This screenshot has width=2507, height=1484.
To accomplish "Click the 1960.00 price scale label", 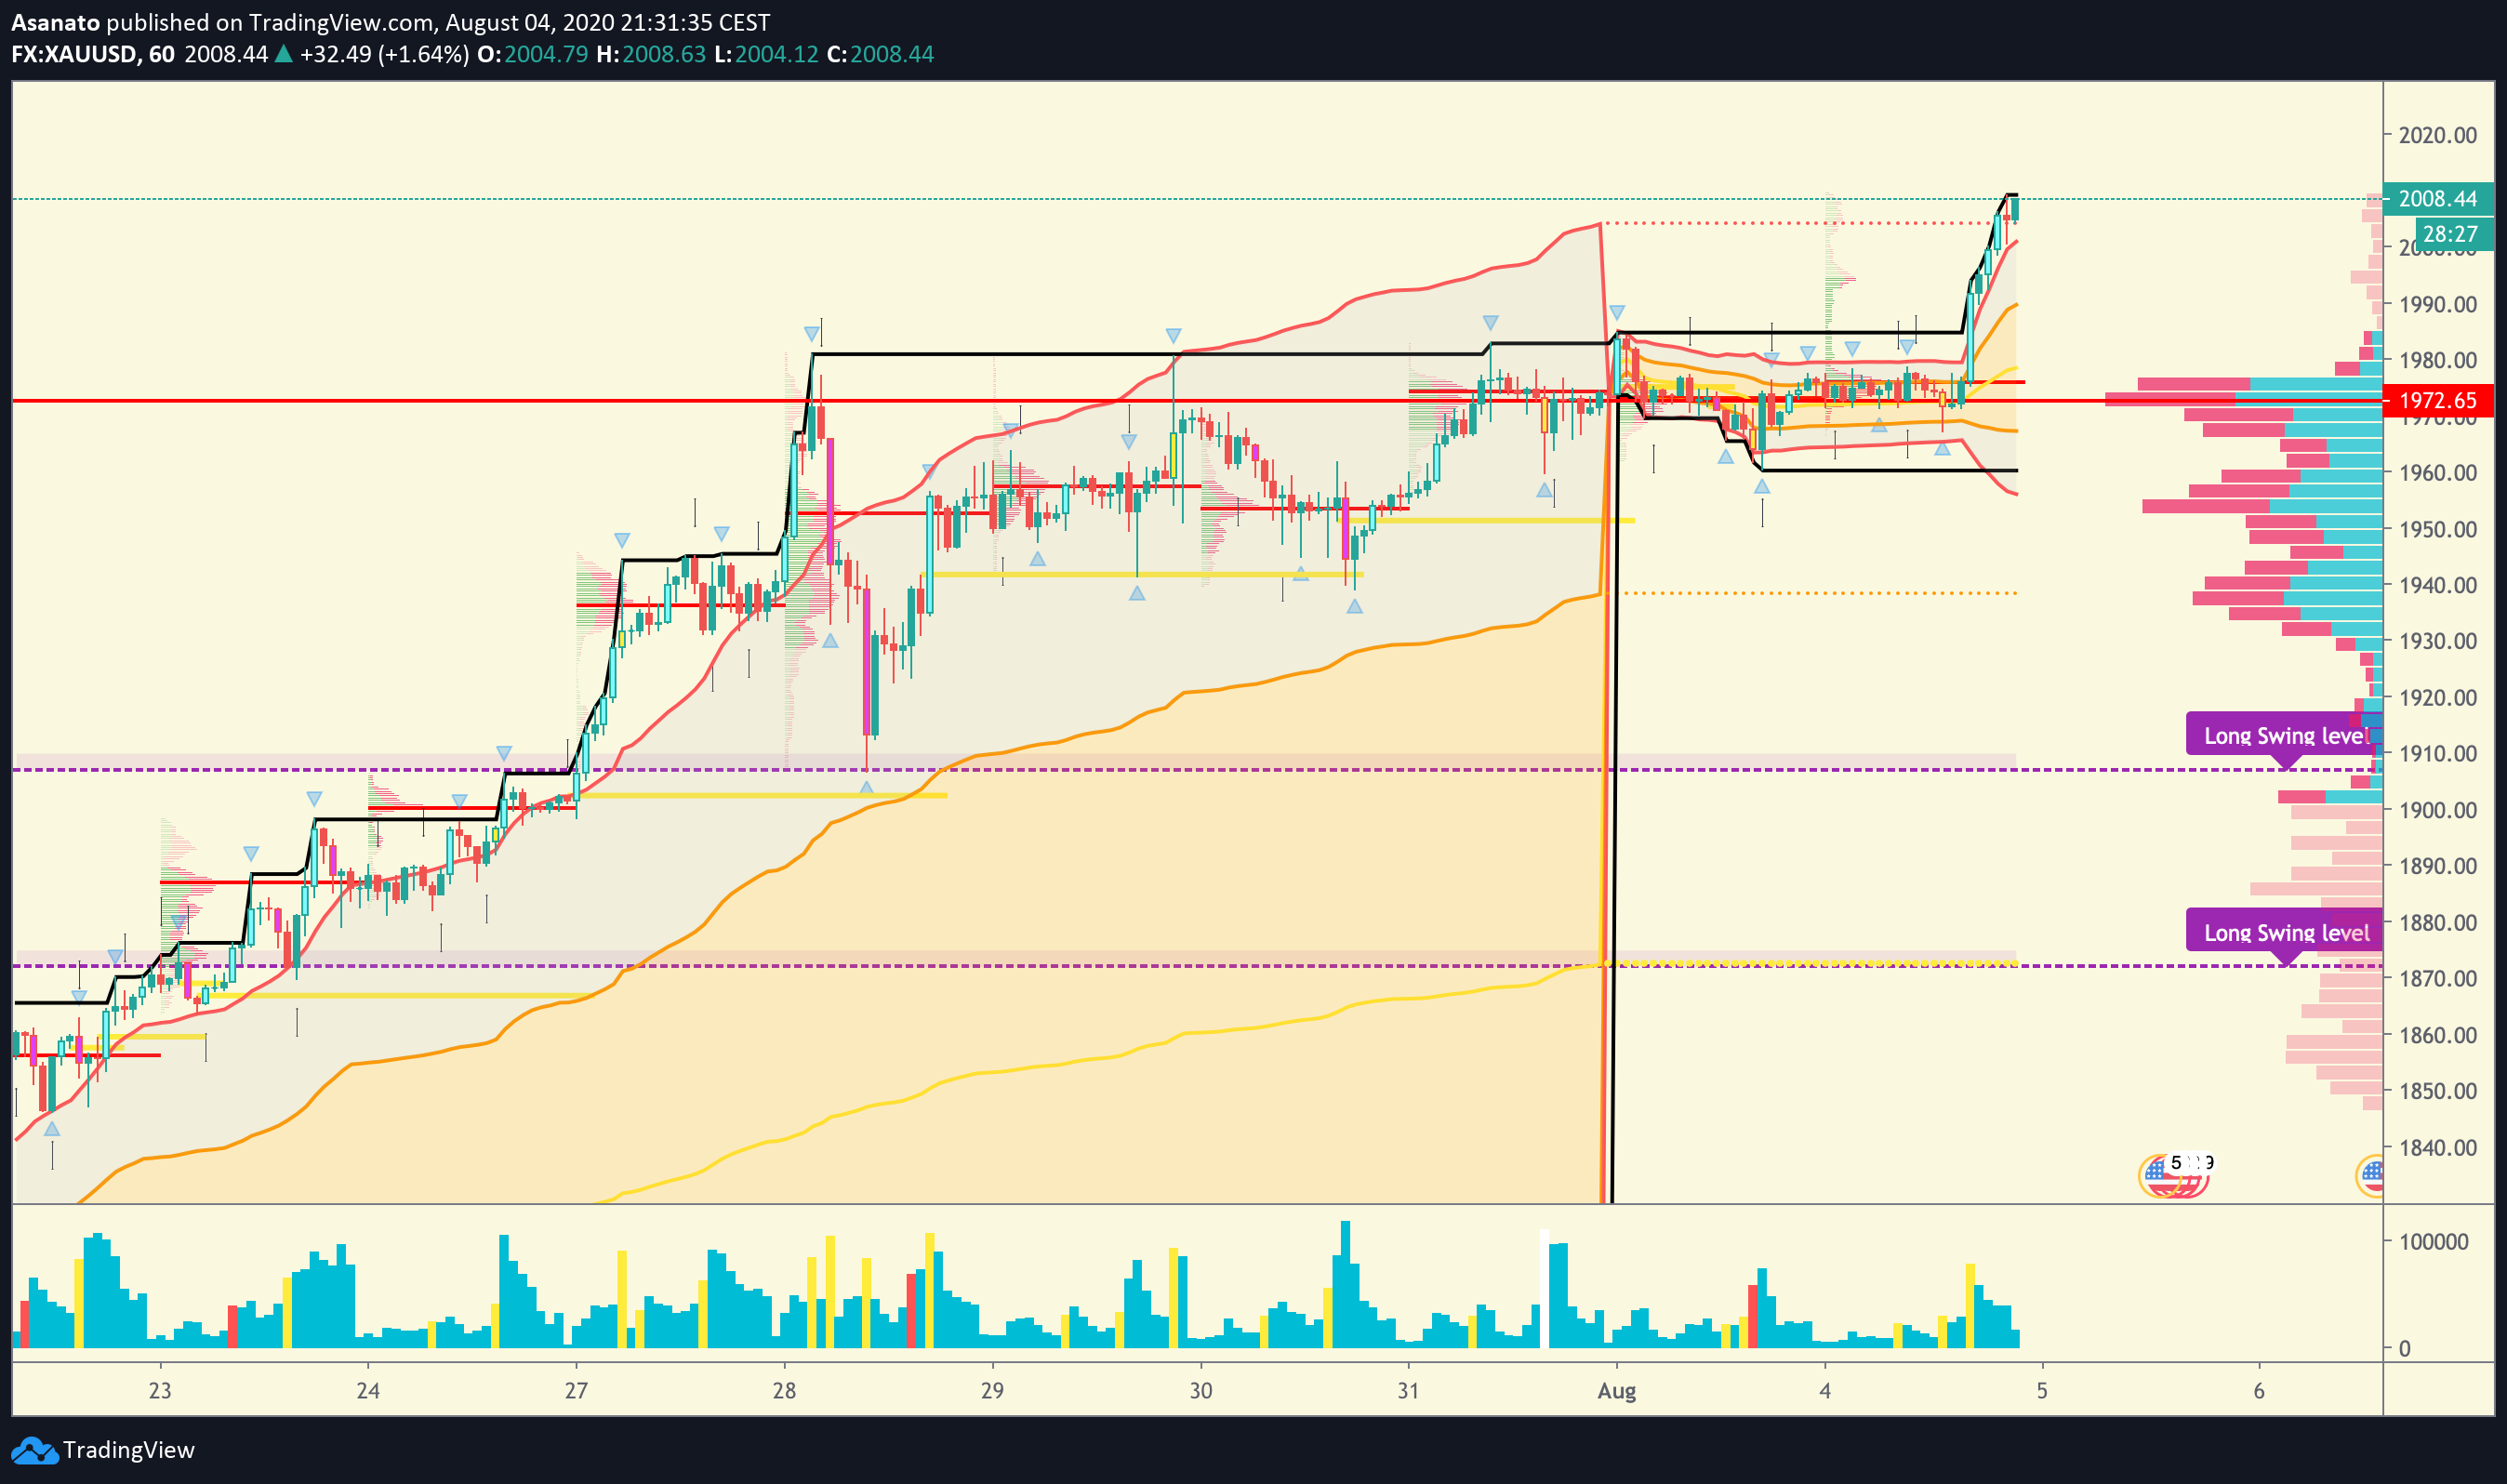I will pos(2438,472).
